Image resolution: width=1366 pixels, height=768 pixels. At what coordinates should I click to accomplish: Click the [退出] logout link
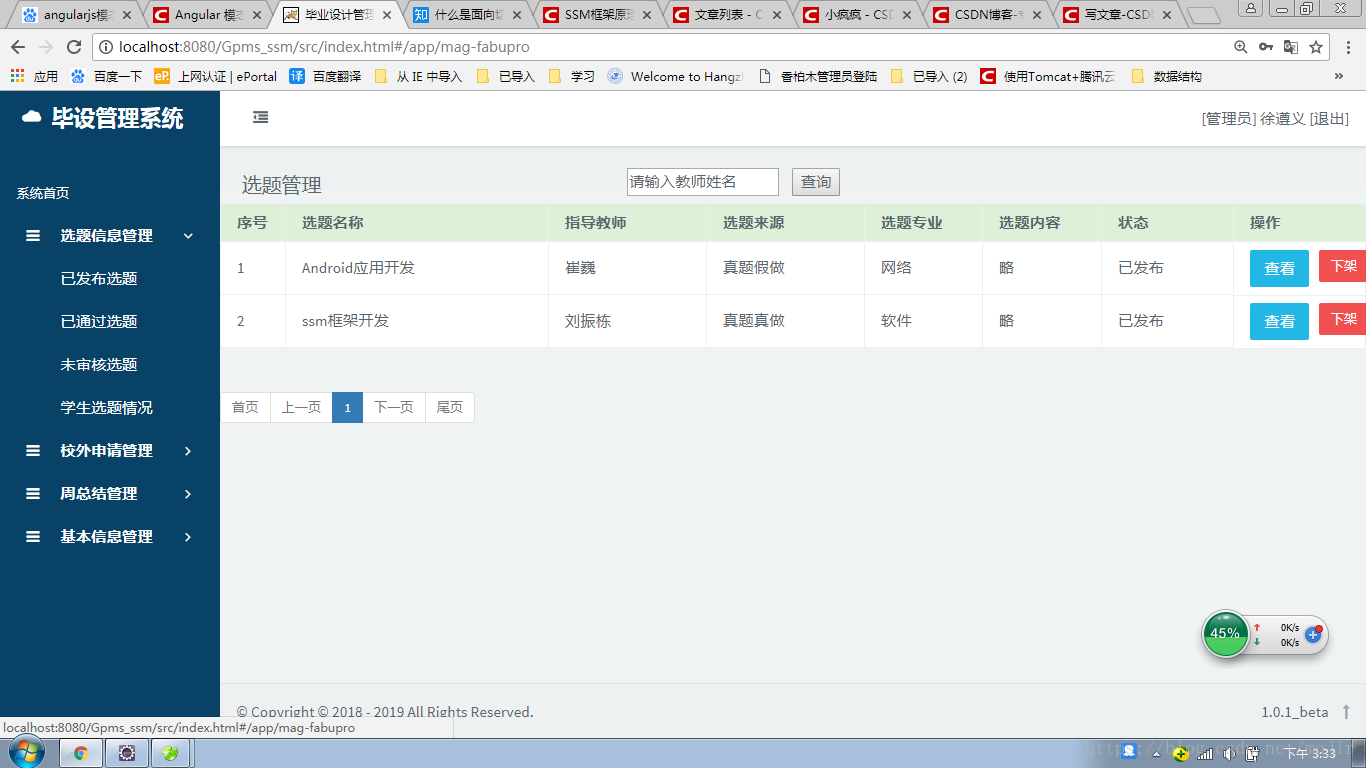click(x=1329, y=118)
